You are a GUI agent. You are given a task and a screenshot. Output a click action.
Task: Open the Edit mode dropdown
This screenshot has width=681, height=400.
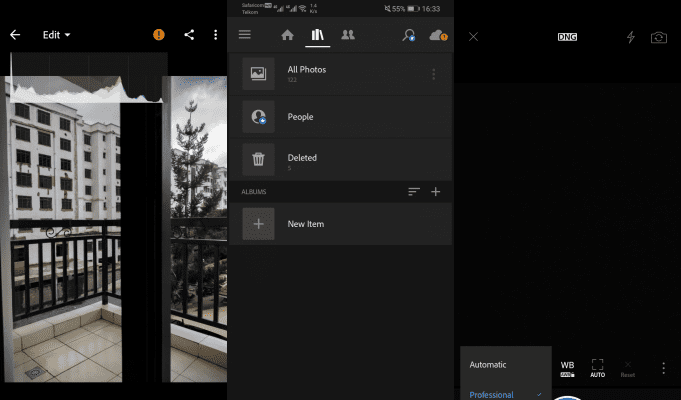pyautogui.click(x=56, y=35)
